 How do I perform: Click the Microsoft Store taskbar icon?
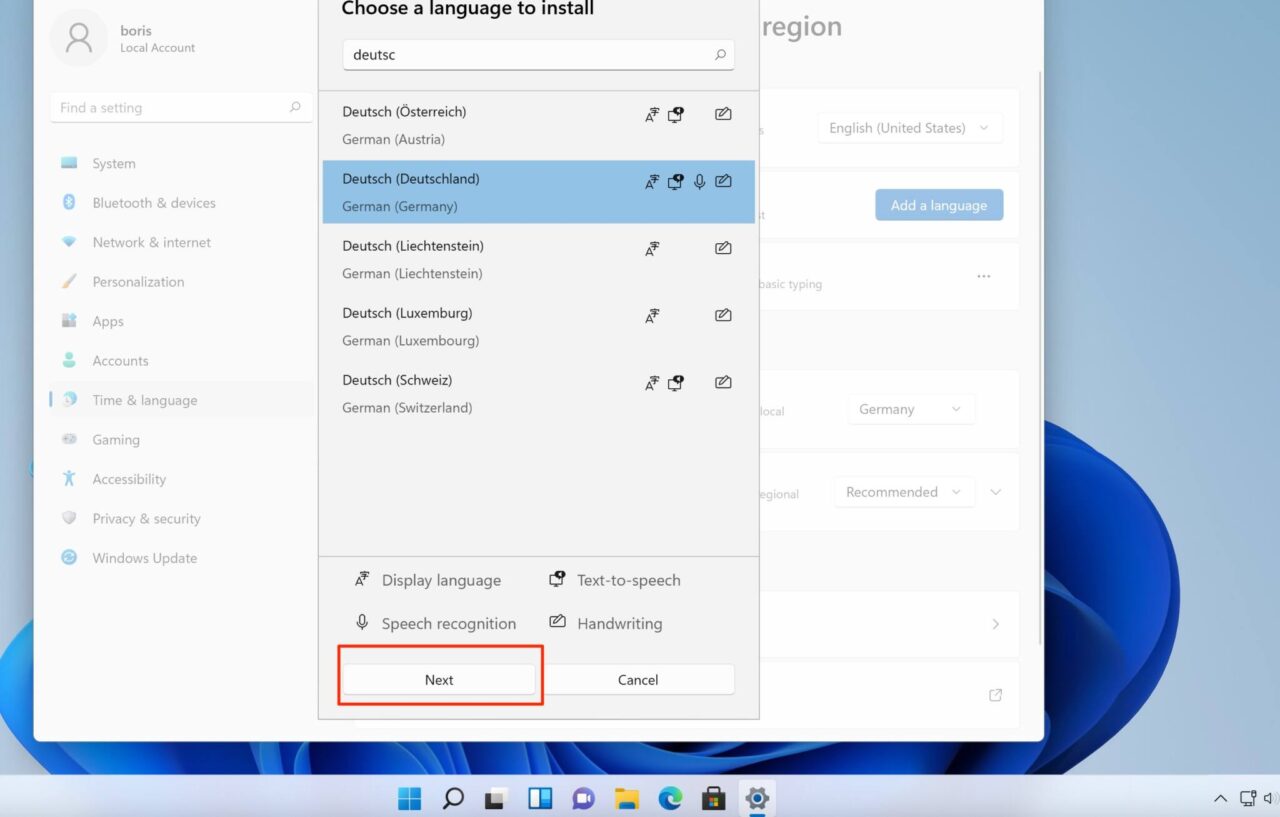coord(713,798)
